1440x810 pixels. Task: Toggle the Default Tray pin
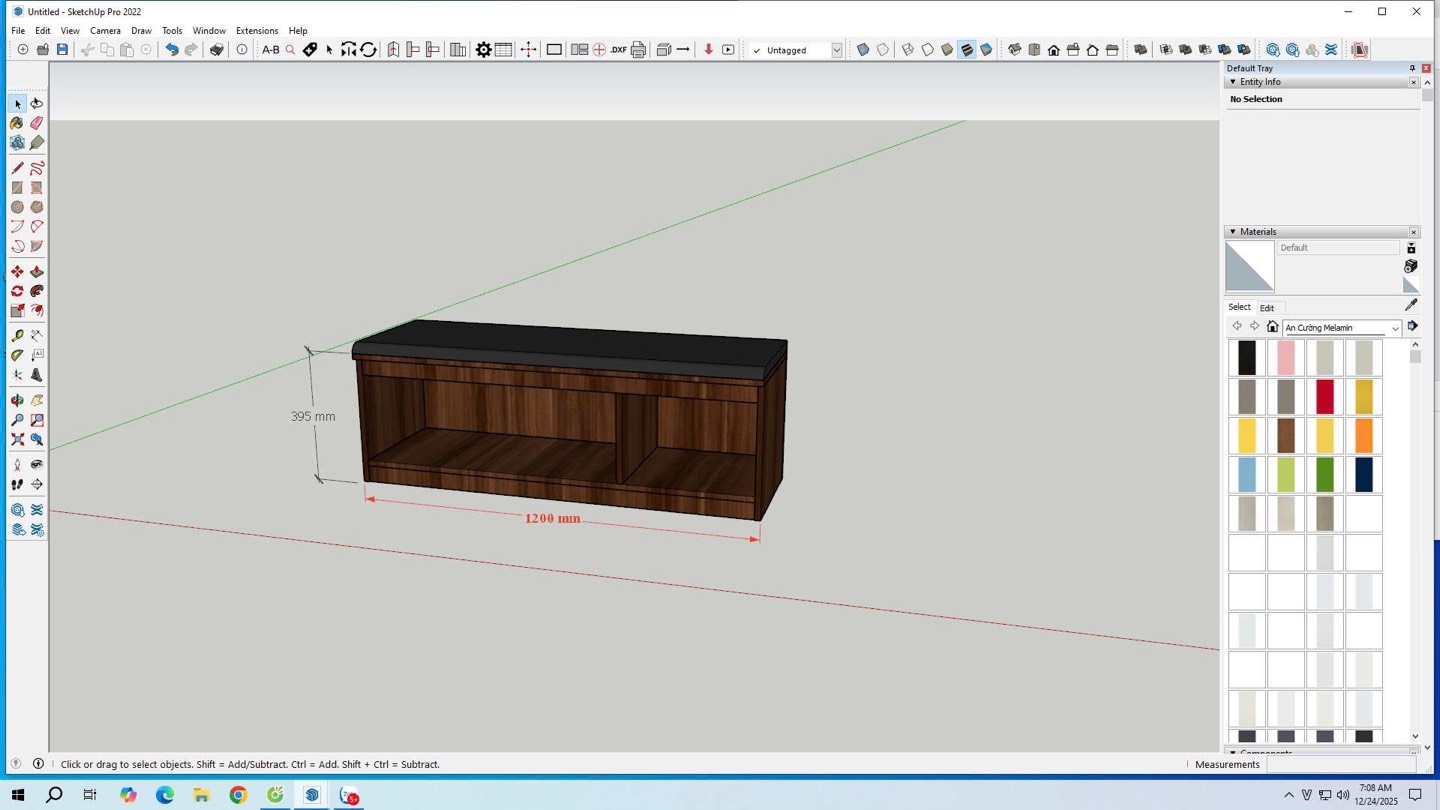1412,69
